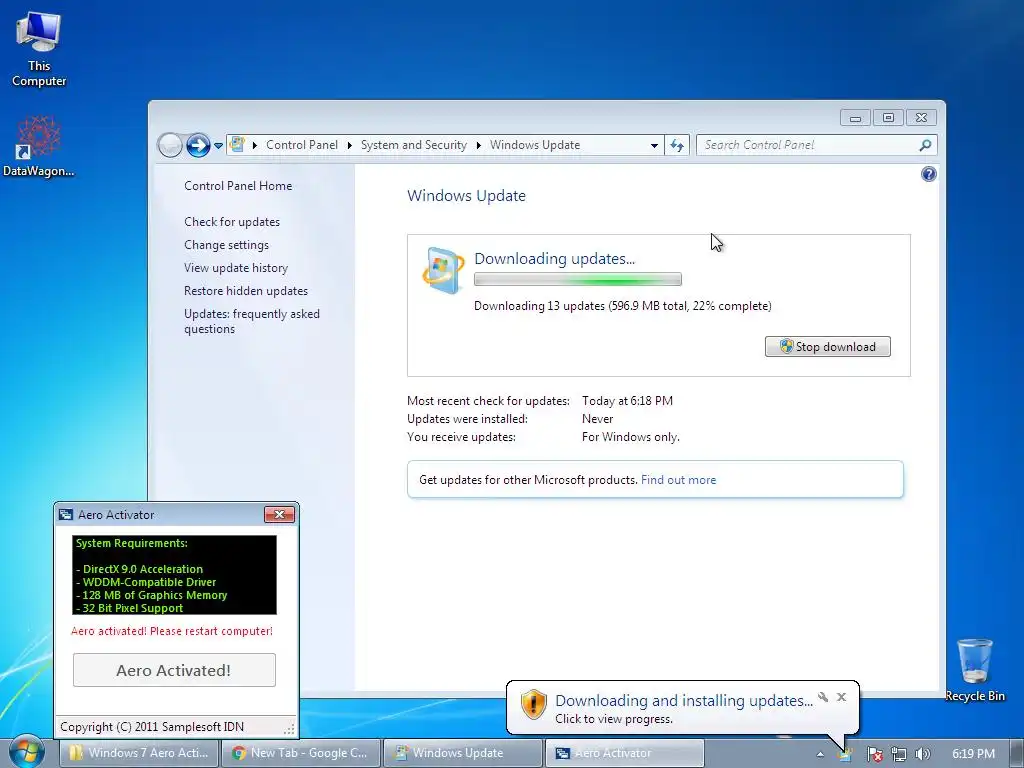Expand arrow before Control Panel breadcrumb
Viewport: 1024px width, 768px height.
[x=255, y=145]
